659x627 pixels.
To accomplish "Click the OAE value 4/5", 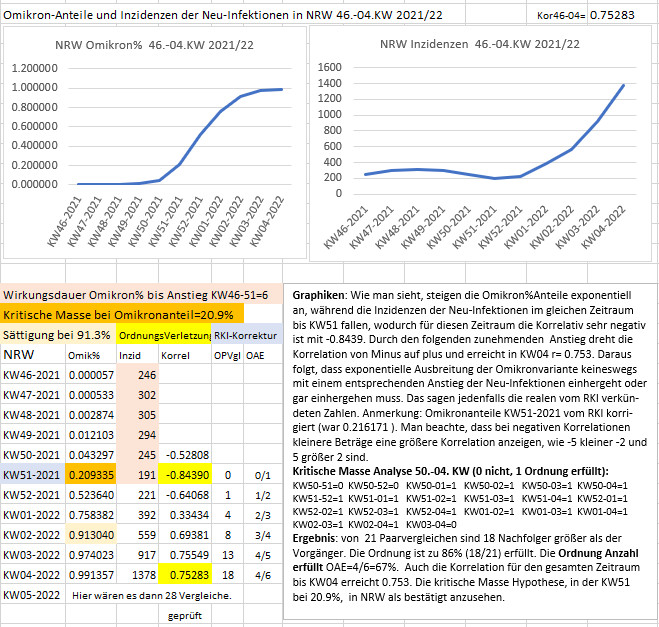I will [263, 555].
